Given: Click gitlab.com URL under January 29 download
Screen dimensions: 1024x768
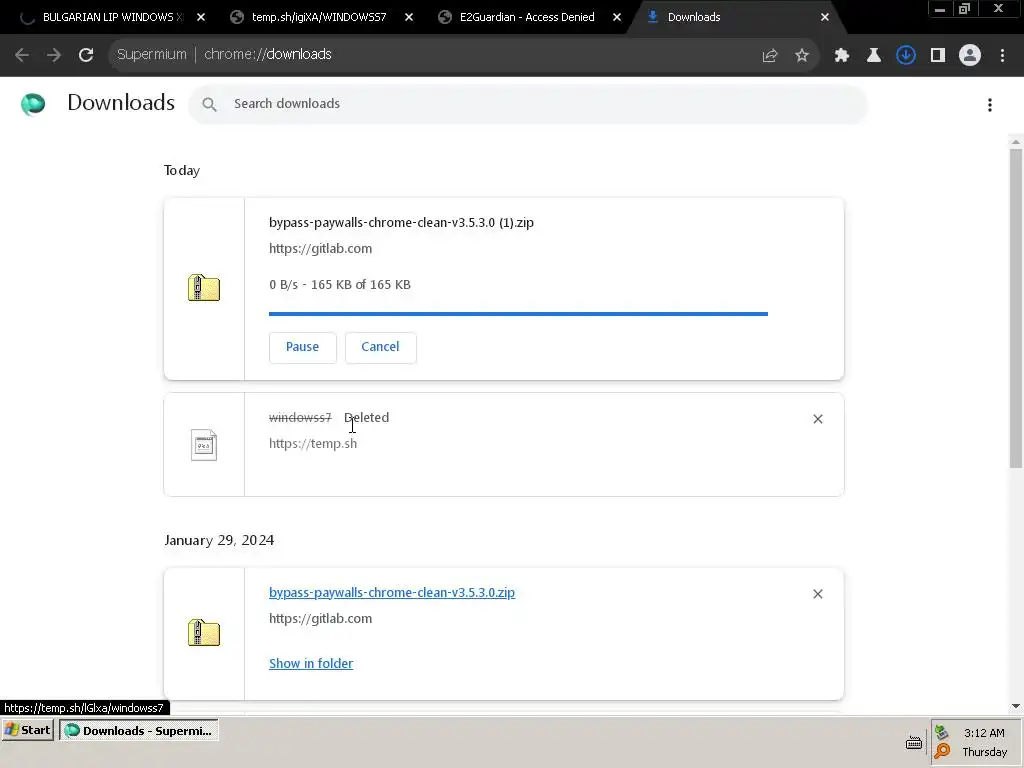Looking at the screenshot, I should [x=321, y=619].
